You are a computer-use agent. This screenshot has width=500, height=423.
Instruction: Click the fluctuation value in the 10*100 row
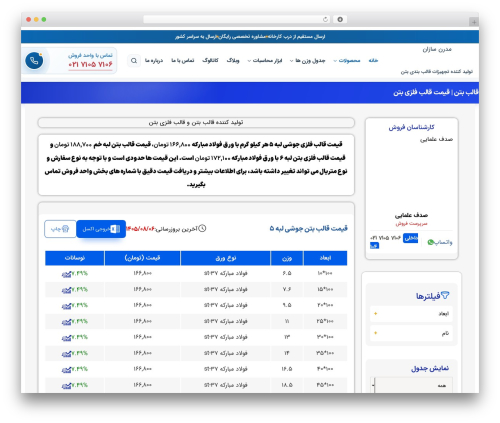click(80, 273)
